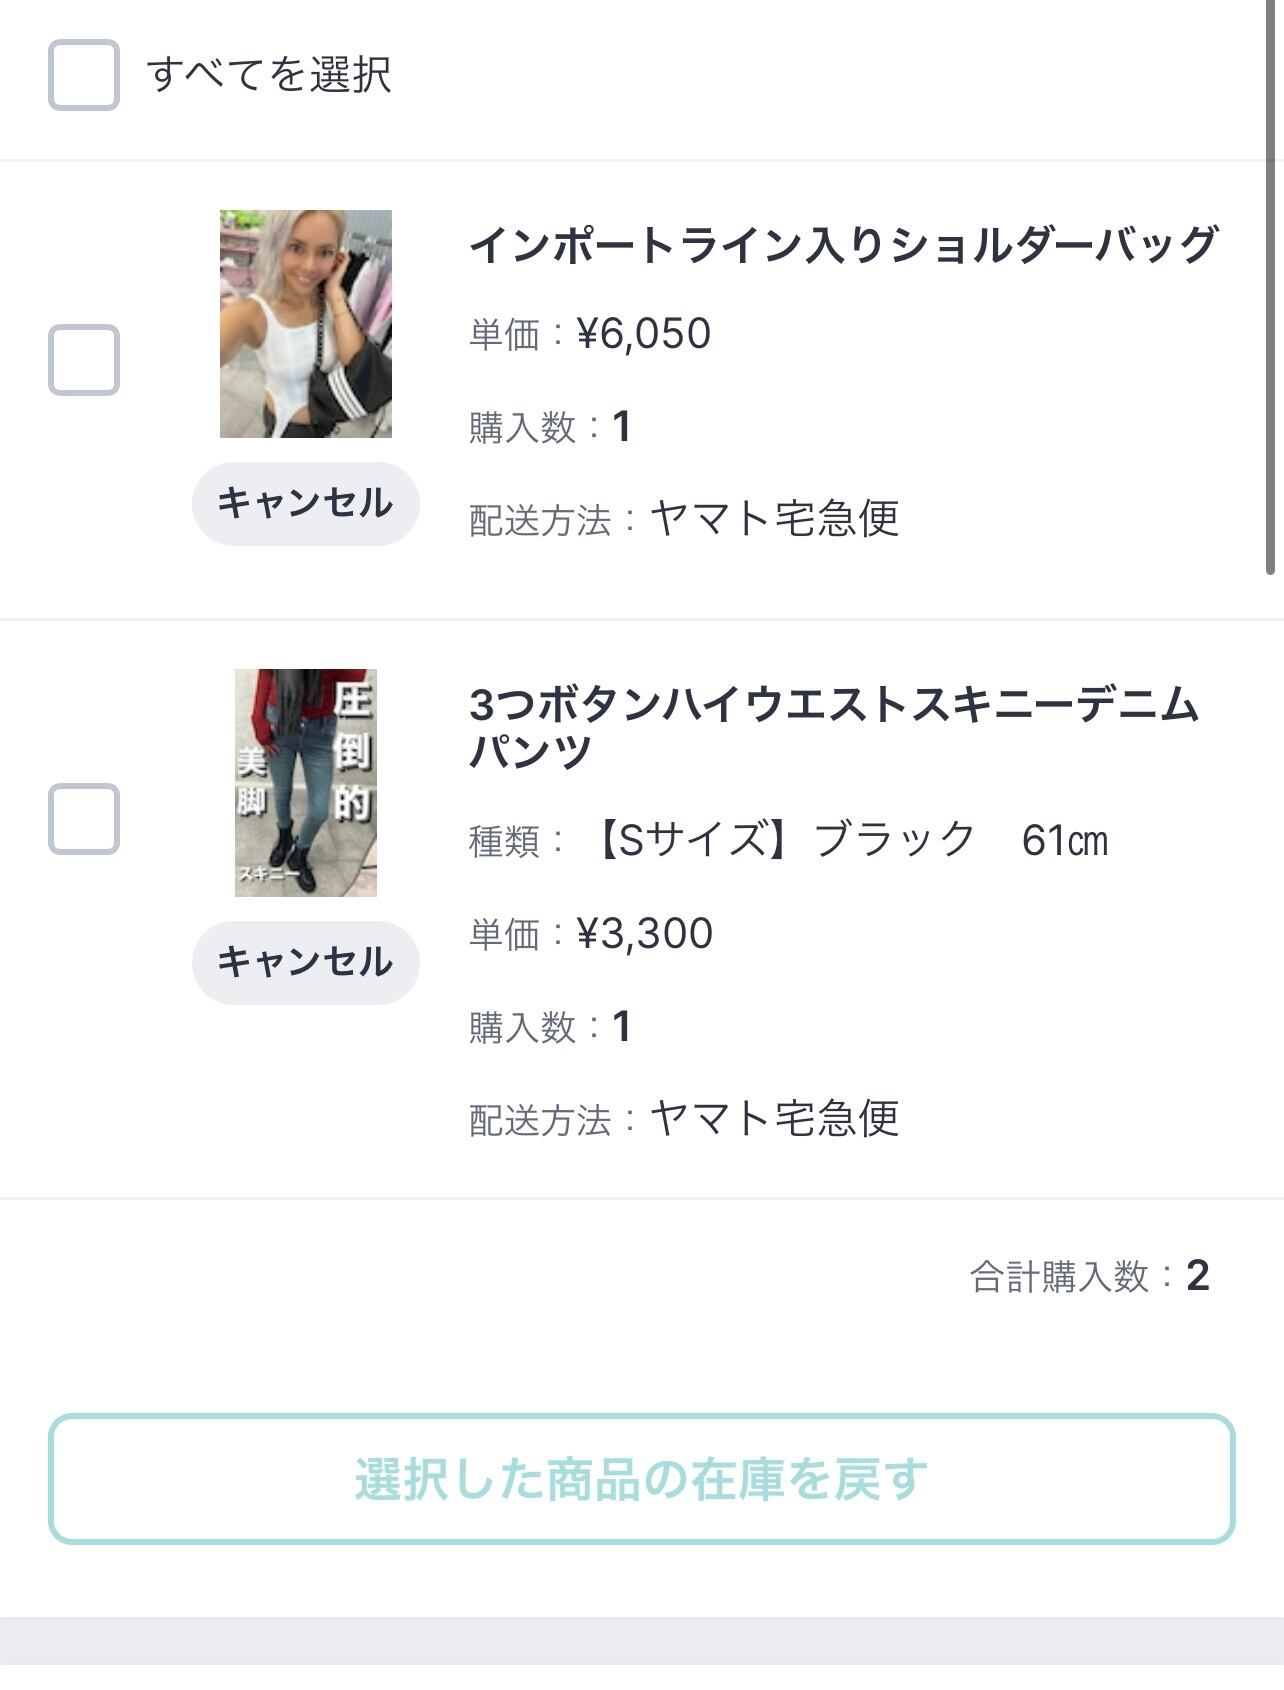The height and width of the screenshot is (1690, 1284).
Task: Open the shoulder bag product thumbnail
Action: pos(306,324)
